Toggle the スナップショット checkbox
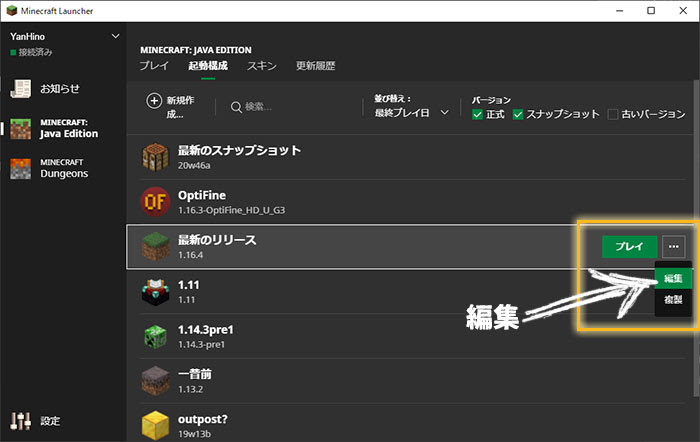 coord(518,114)
